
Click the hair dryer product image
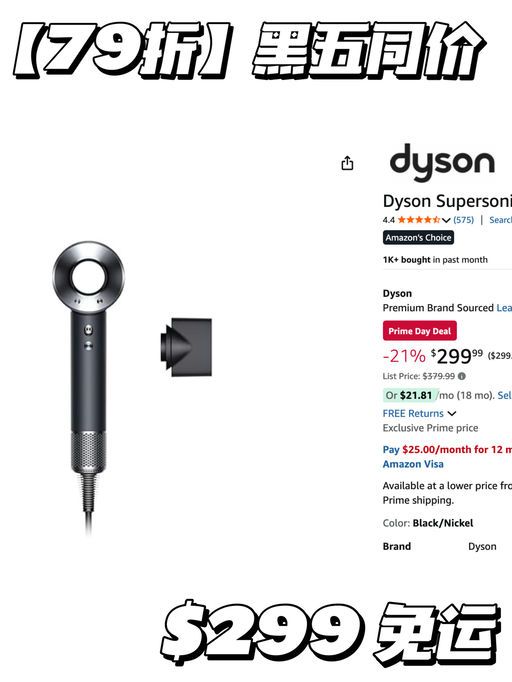[89, 387]
